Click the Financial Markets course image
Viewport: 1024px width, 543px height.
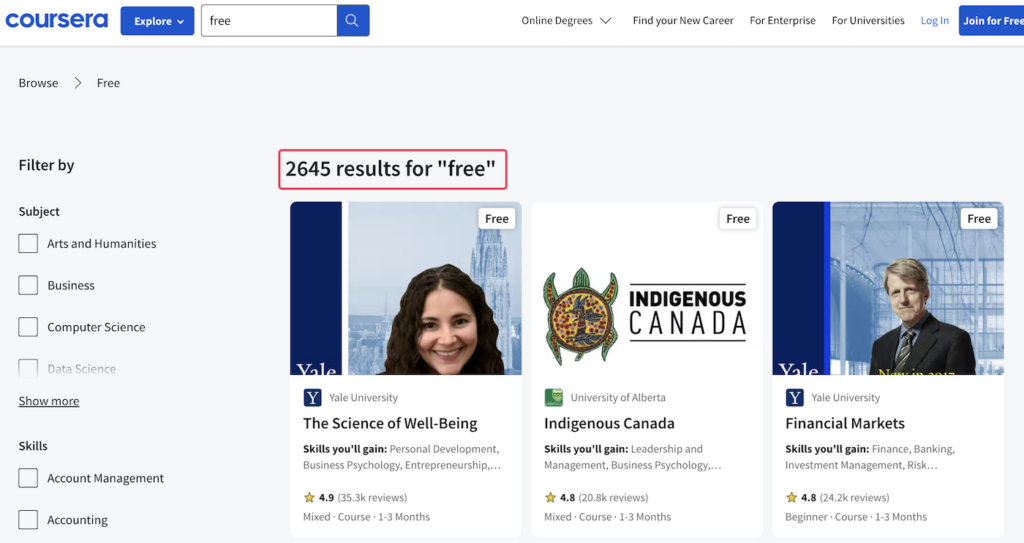click(x=888, y=288)
